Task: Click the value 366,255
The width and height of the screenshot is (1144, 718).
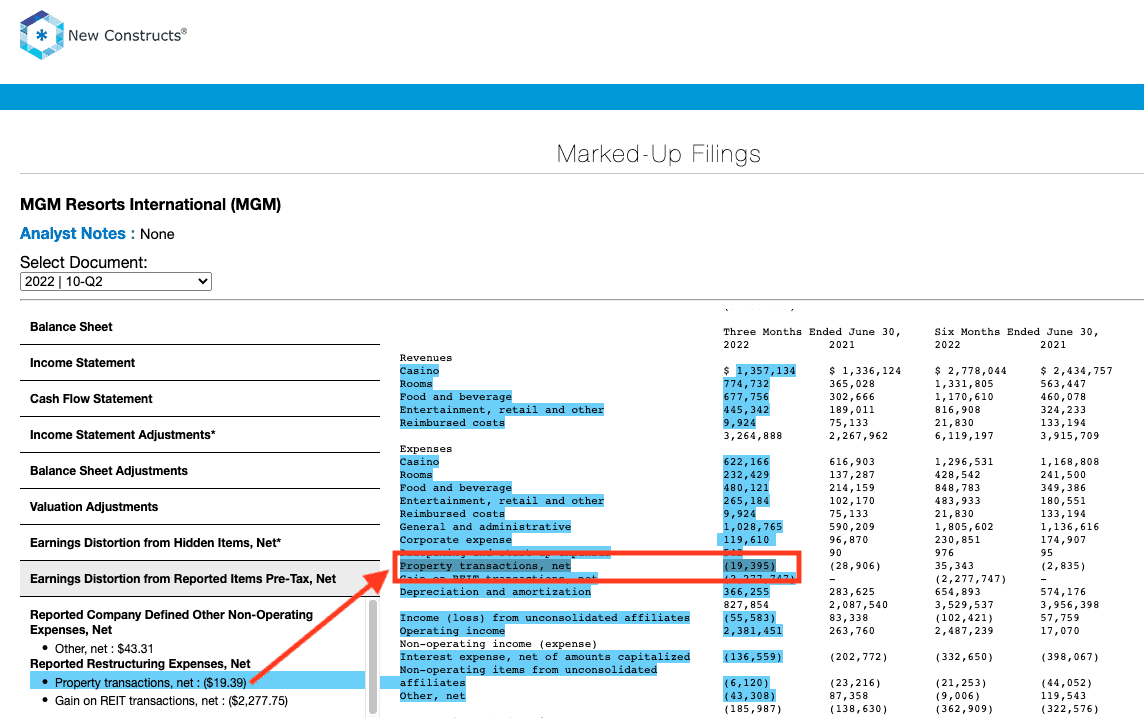Action: [x=746, y=592]
